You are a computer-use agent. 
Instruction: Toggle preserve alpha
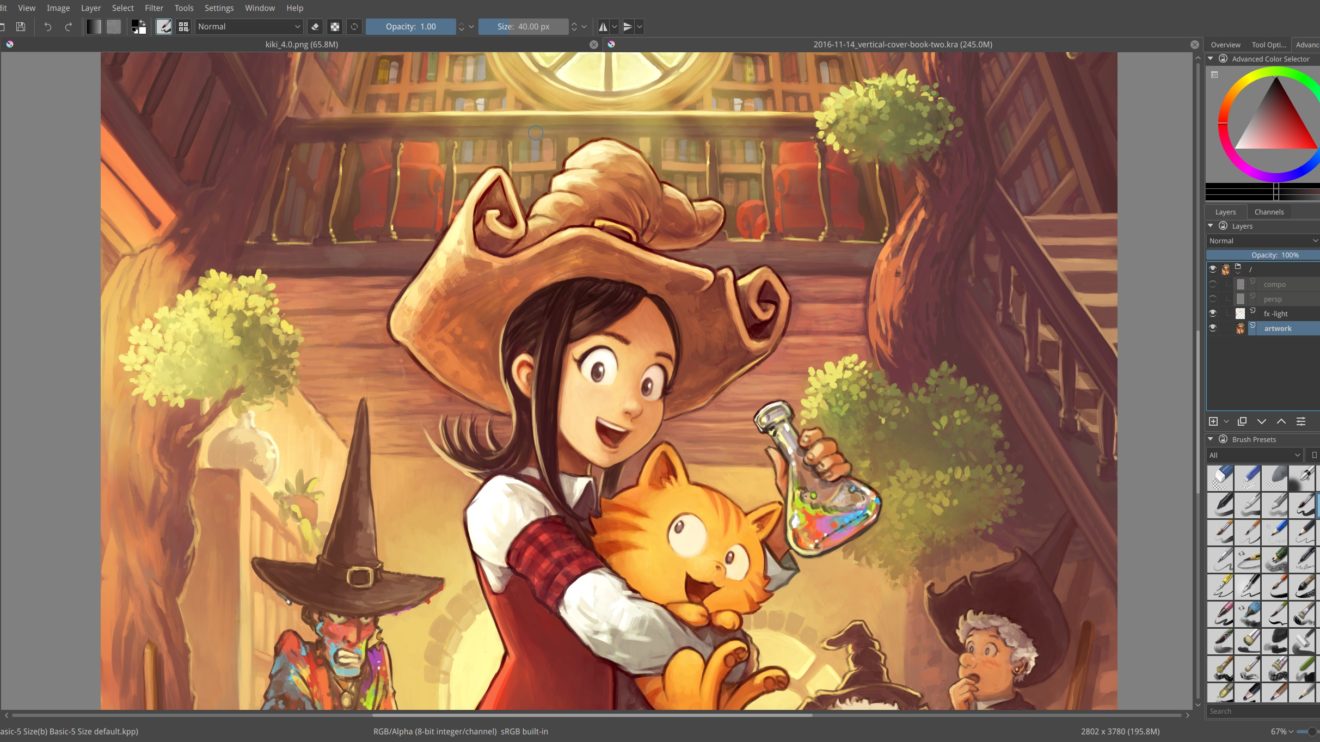click(335, 27)
